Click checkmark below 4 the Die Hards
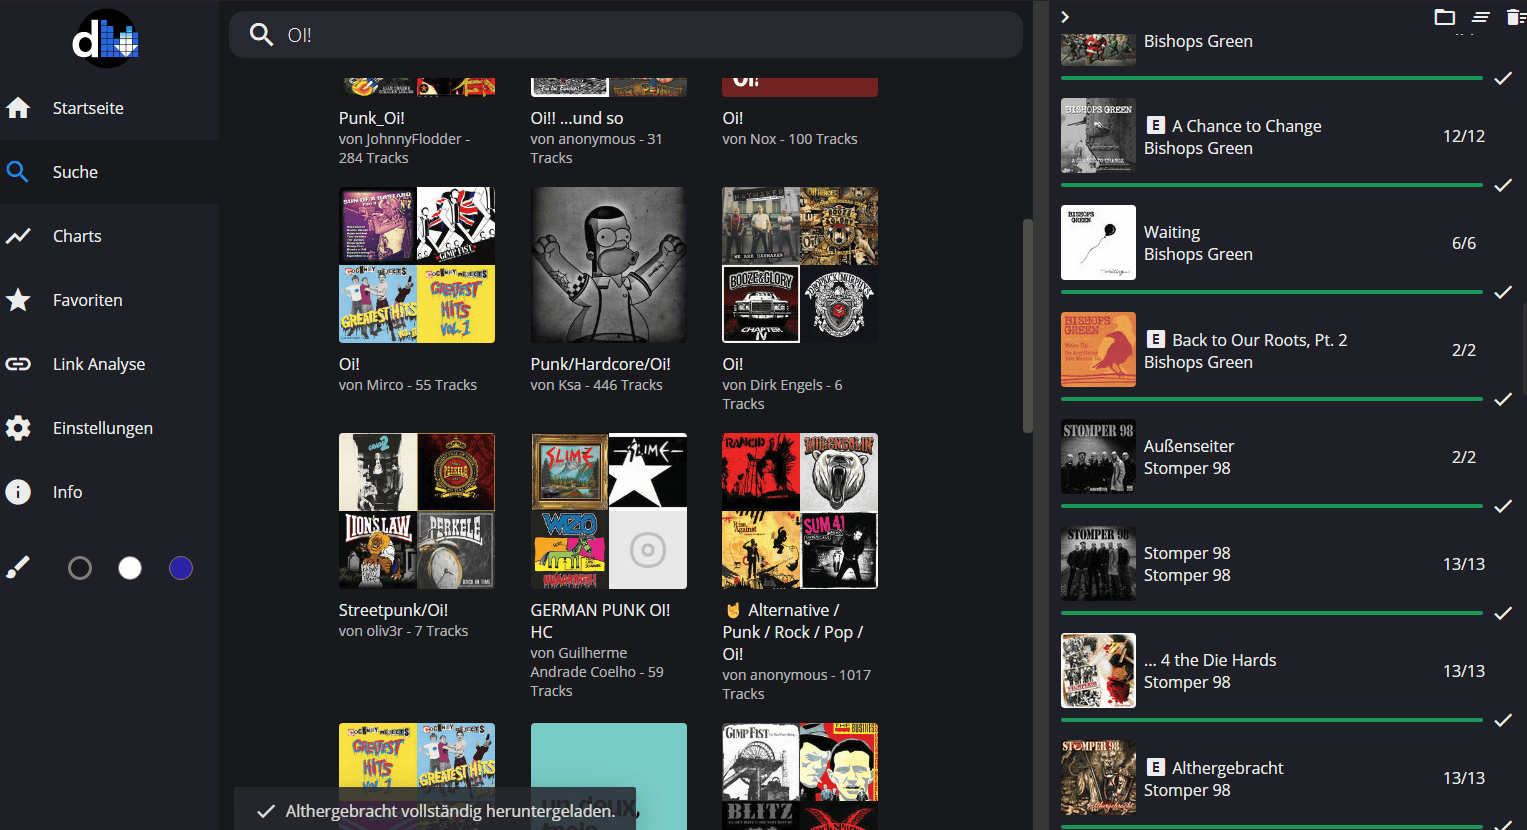Image resolution: width=1527 pixels, height=830 pixels. point(1503,720)
